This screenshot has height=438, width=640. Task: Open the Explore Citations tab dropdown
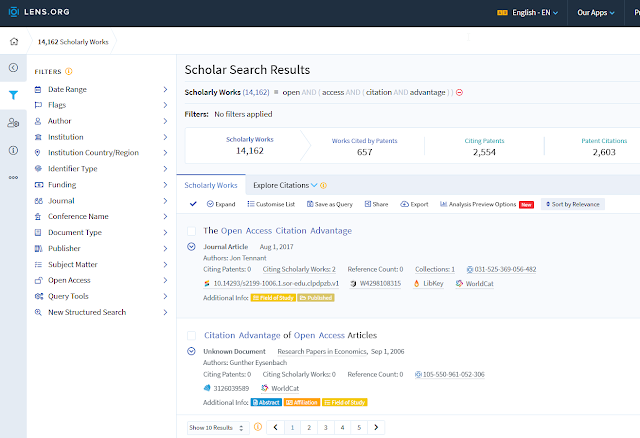(x=285, y=185)
